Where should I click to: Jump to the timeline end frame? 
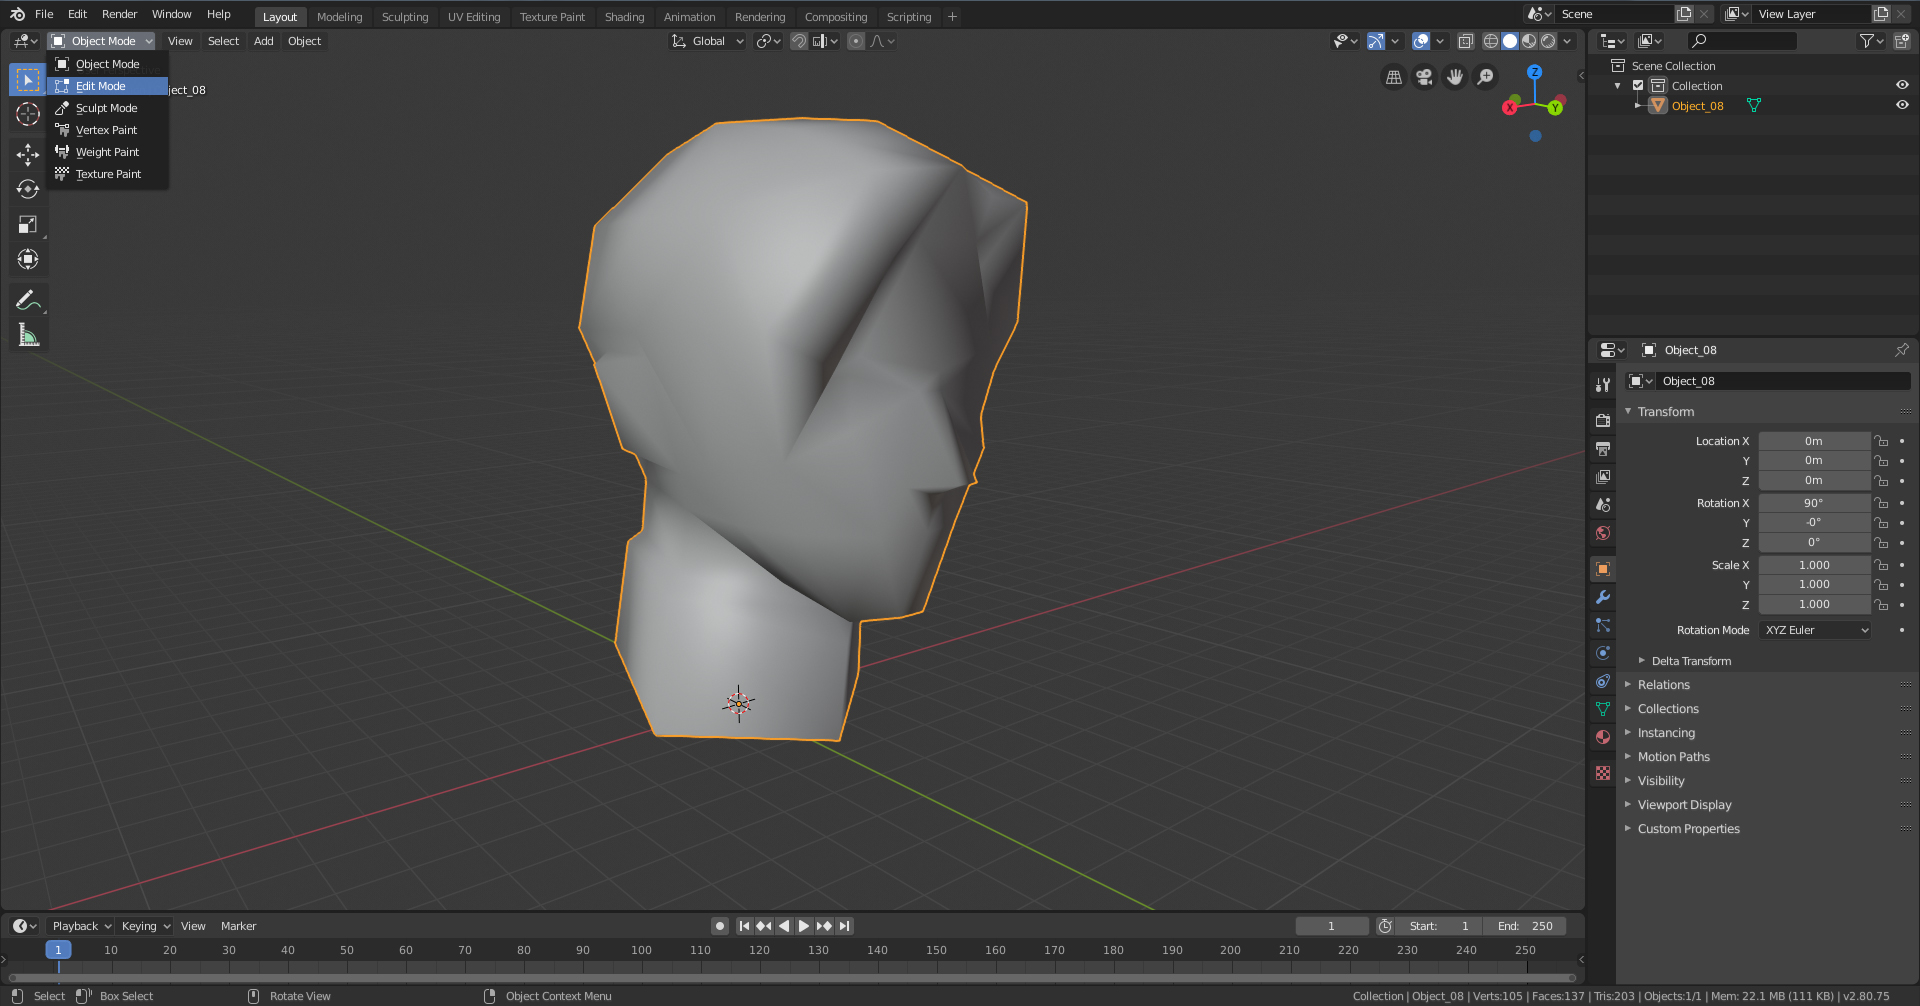point(845,926)
